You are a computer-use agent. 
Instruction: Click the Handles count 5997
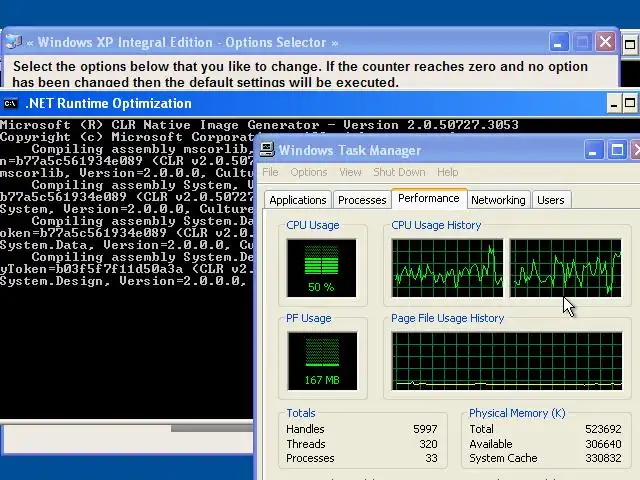[425, 429]
